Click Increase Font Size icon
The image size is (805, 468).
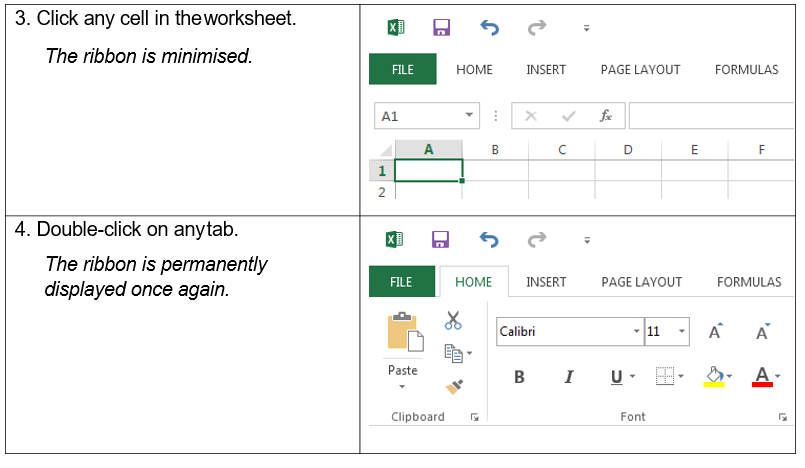coord(715,332)
